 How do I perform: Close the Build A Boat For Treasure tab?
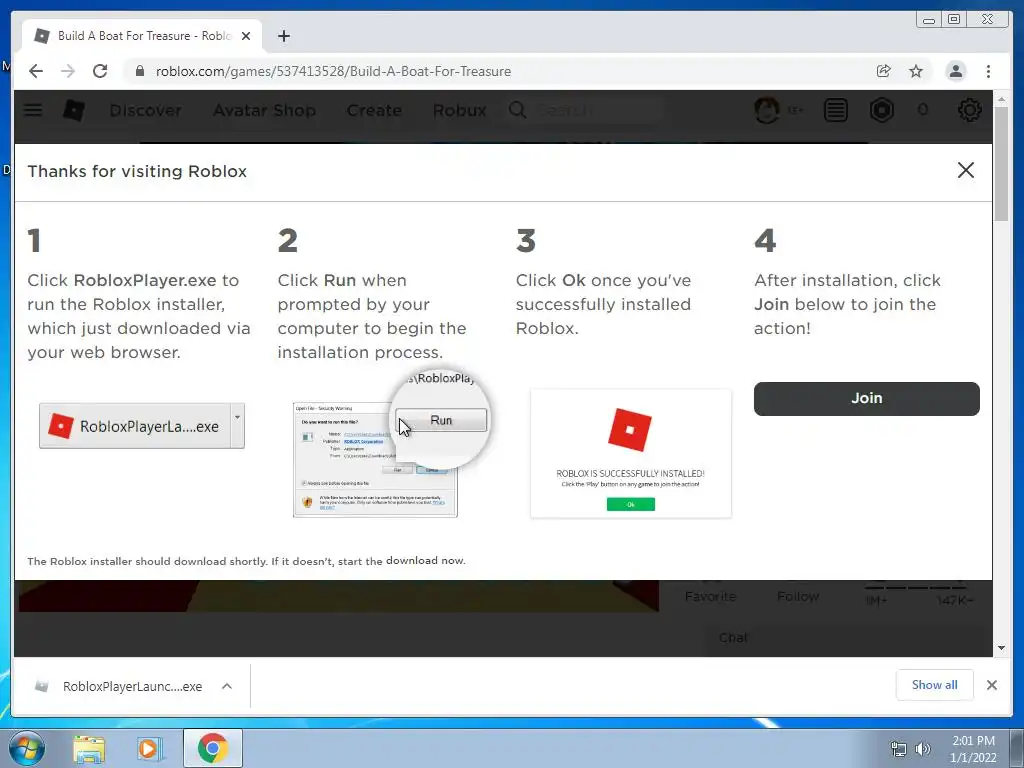pos(246,36)
